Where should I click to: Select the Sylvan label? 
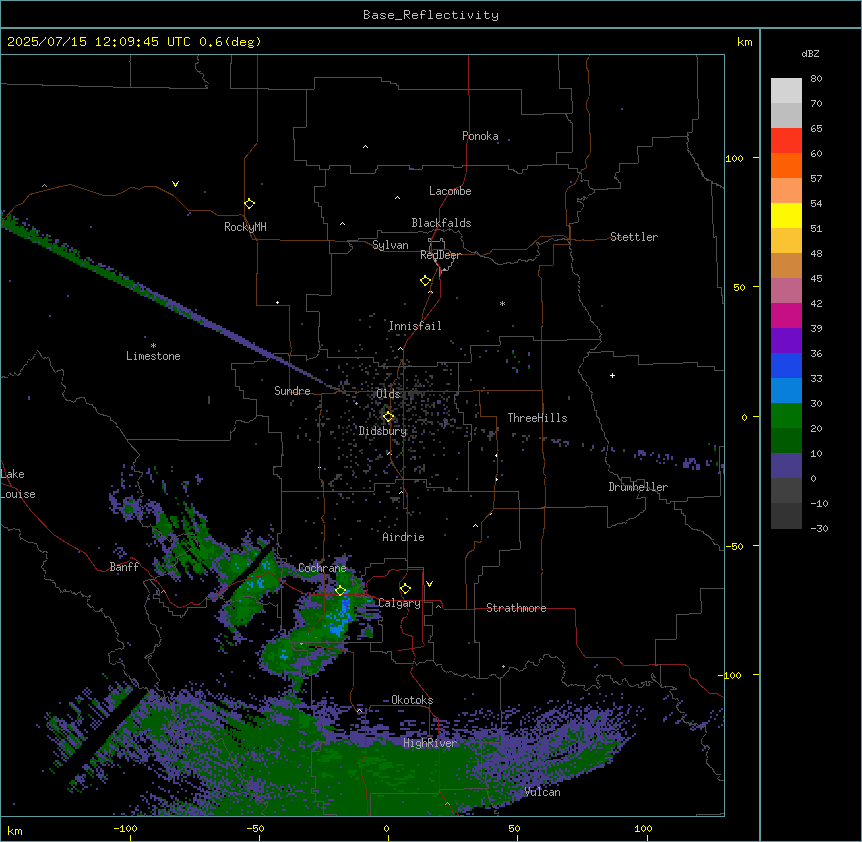(390, 245)
